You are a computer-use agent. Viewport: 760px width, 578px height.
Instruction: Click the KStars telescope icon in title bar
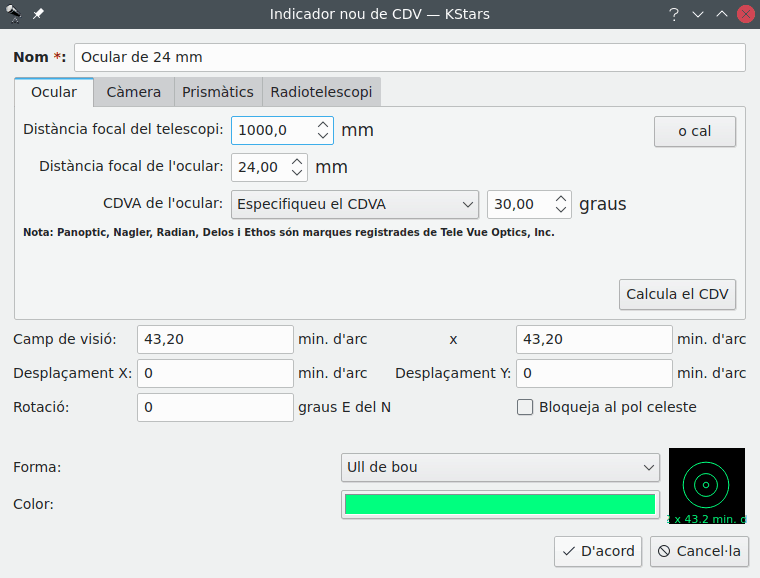pos(15,14)
